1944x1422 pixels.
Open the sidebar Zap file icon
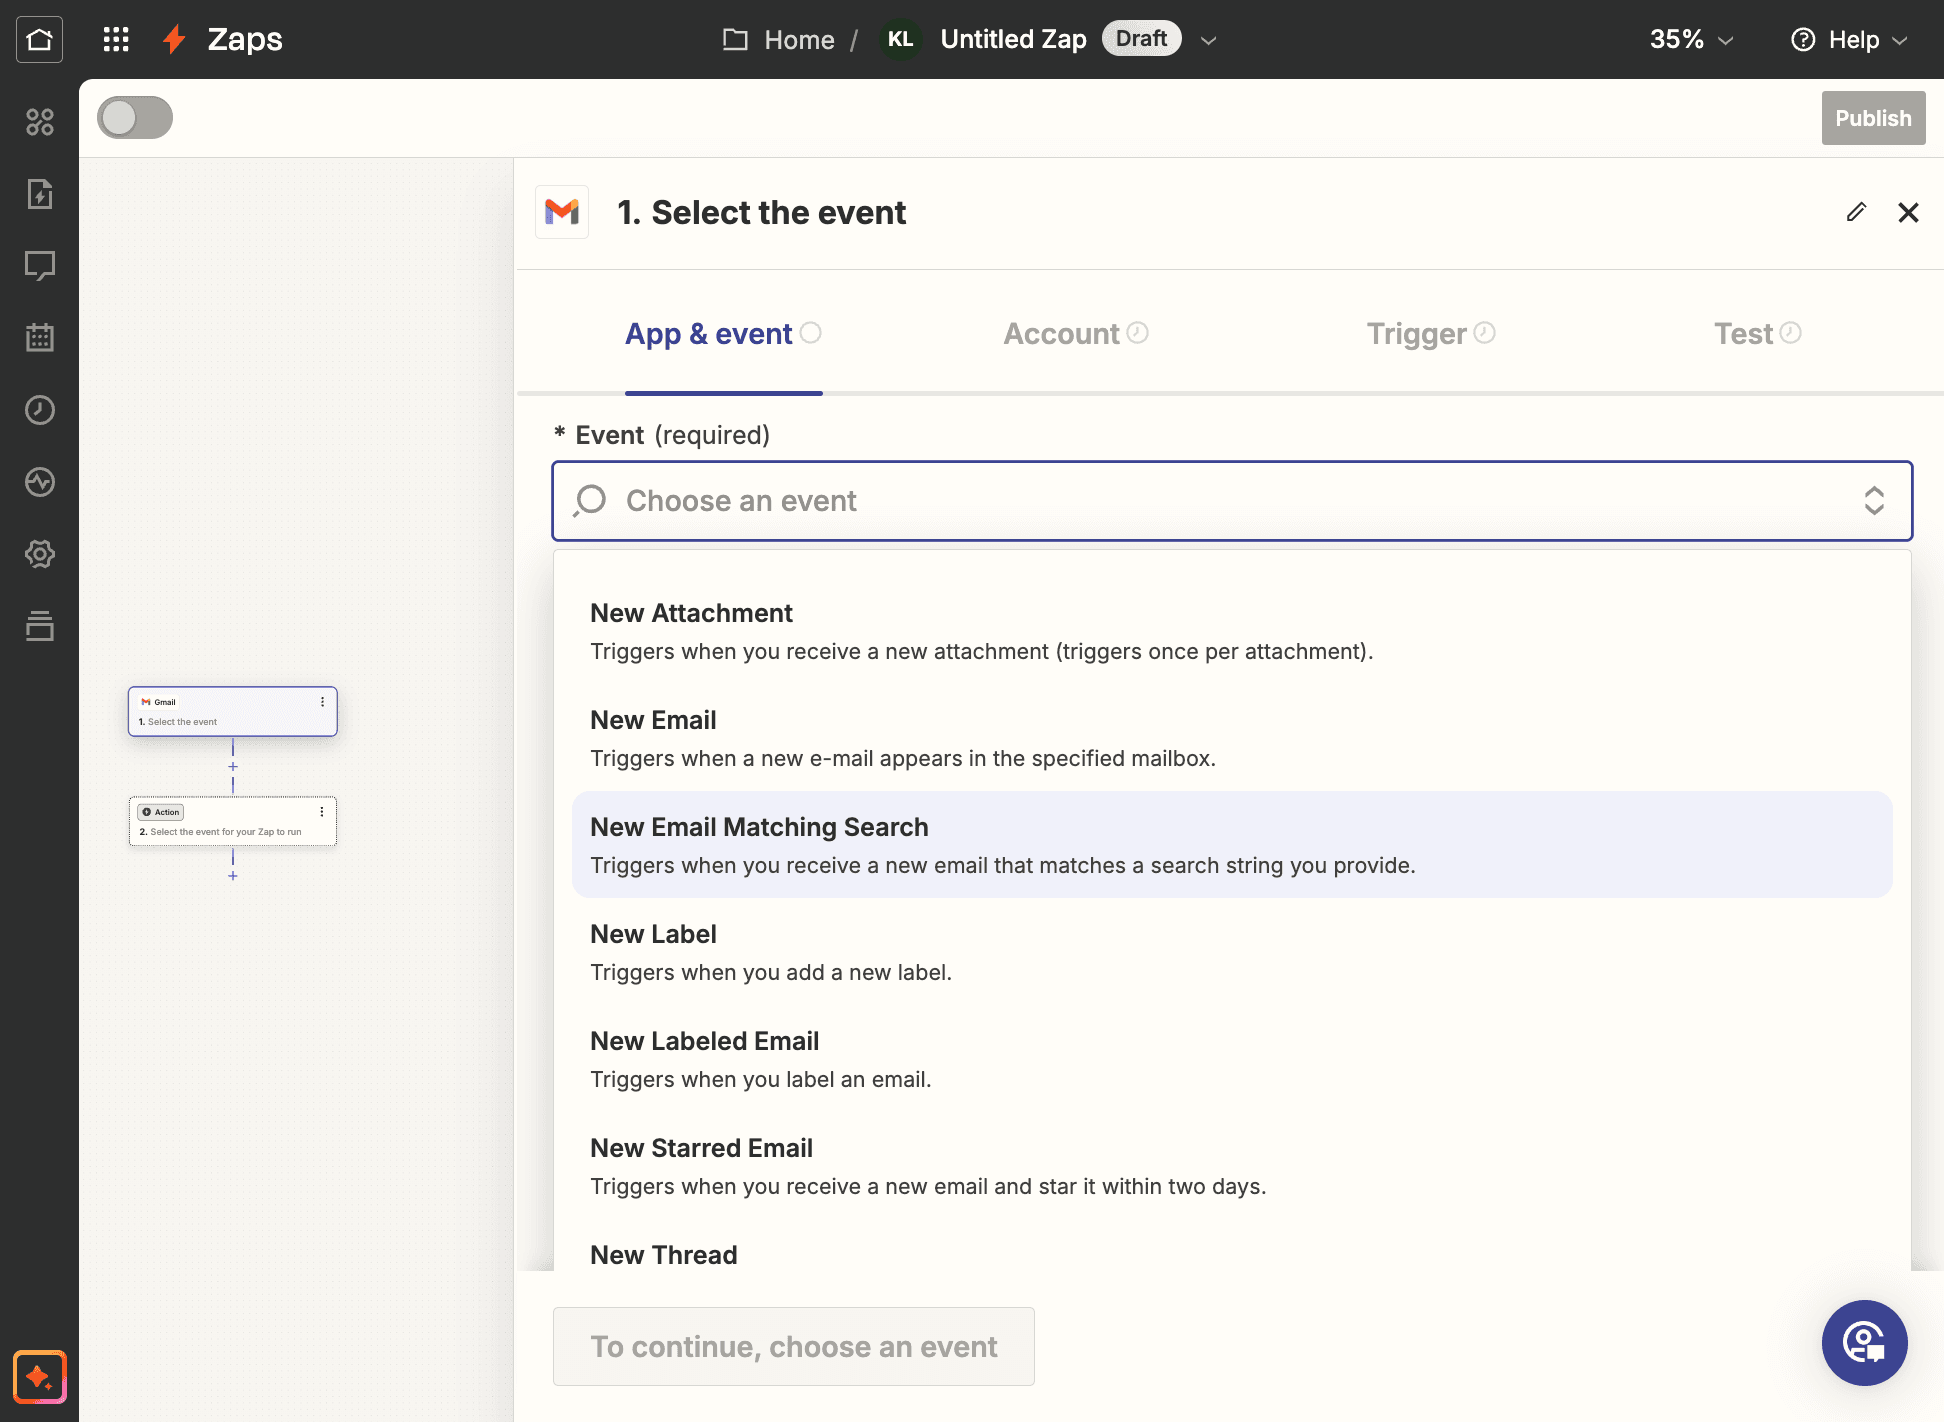40,194
